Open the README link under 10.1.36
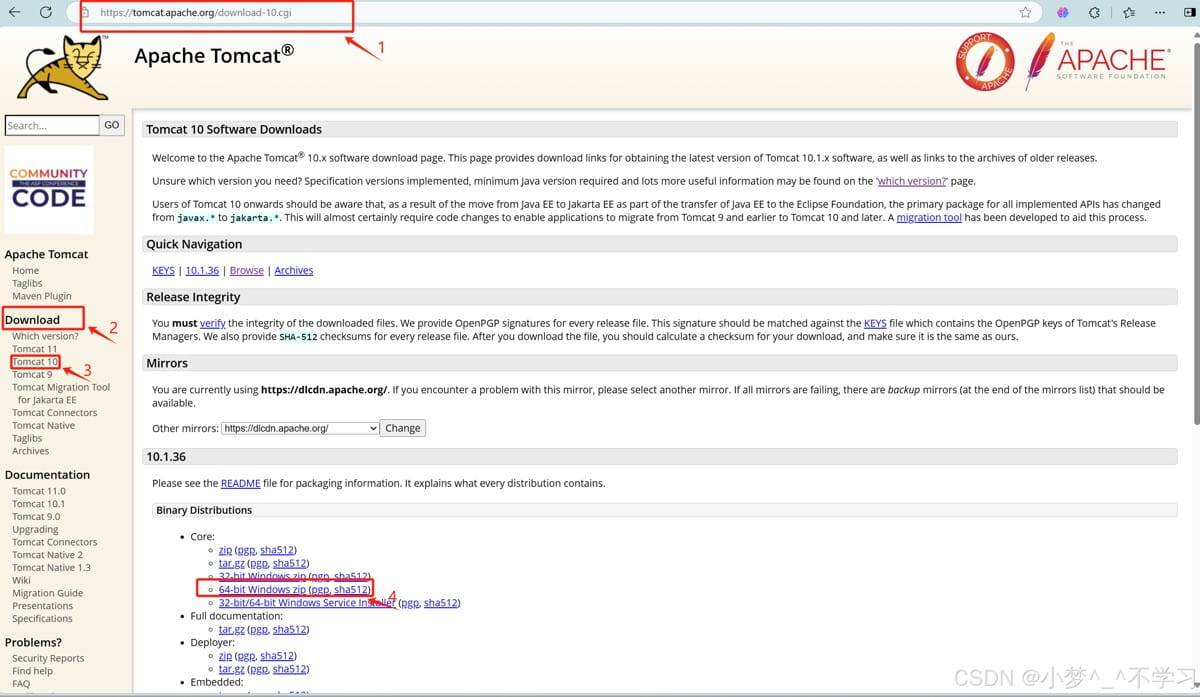The width and height of the screenshot is (1200, 697). click(x=241, y=483)
